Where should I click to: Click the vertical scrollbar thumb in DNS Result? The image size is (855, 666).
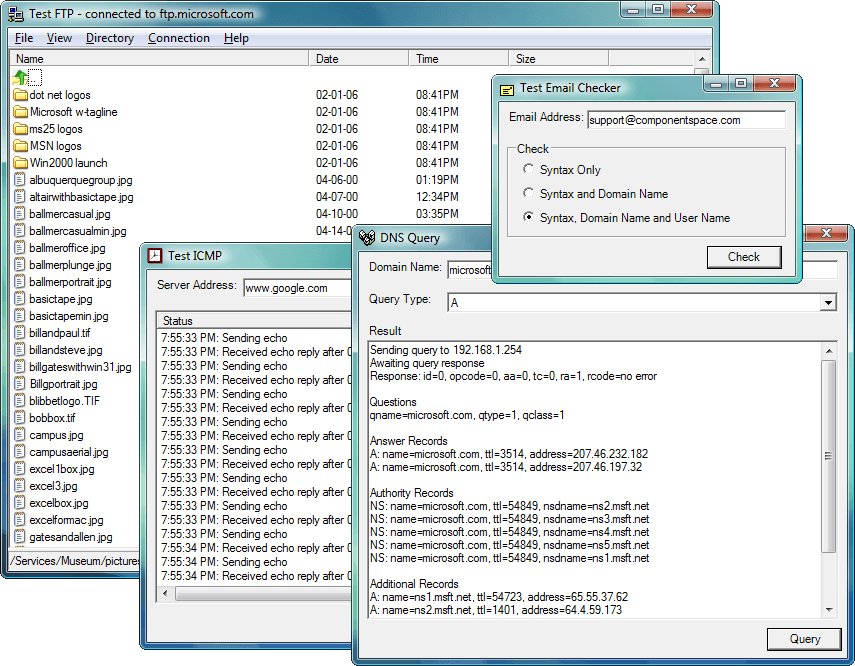click(828, 456)
